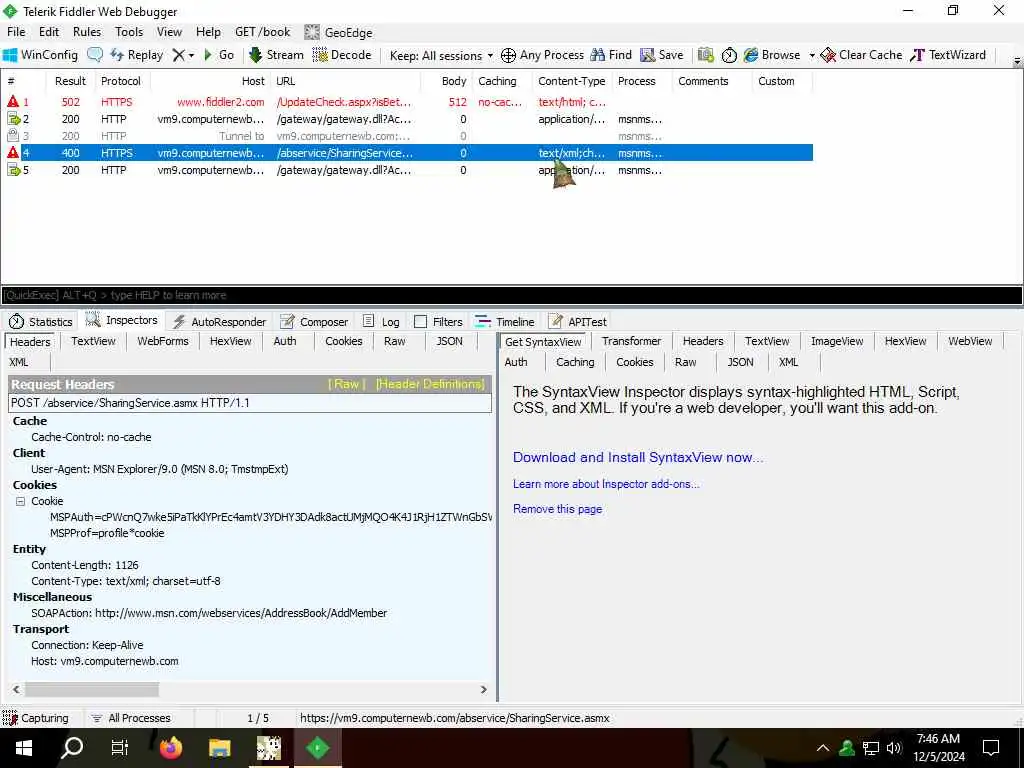Screen dimensions: 1024x768
Task: Open response Caching tab
Action: (575, 362)
